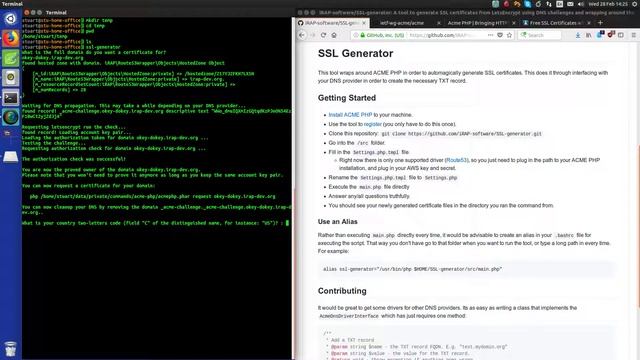Open Firefox library icon

(x=588, y=35)
